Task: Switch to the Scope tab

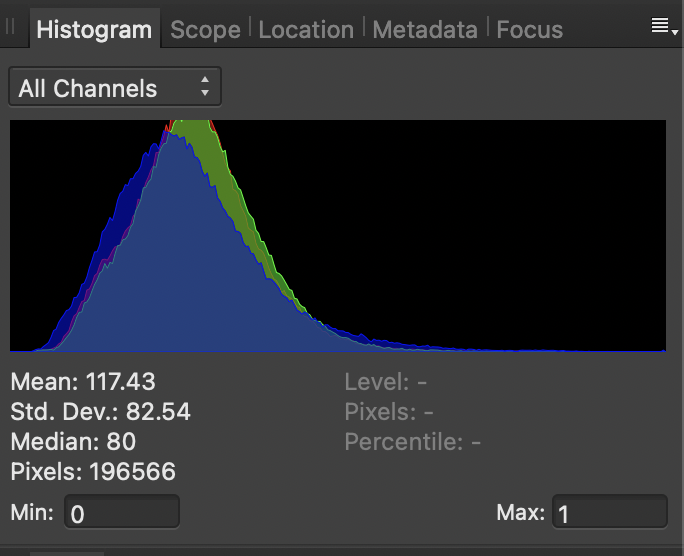Action: (x=205, y=30)
